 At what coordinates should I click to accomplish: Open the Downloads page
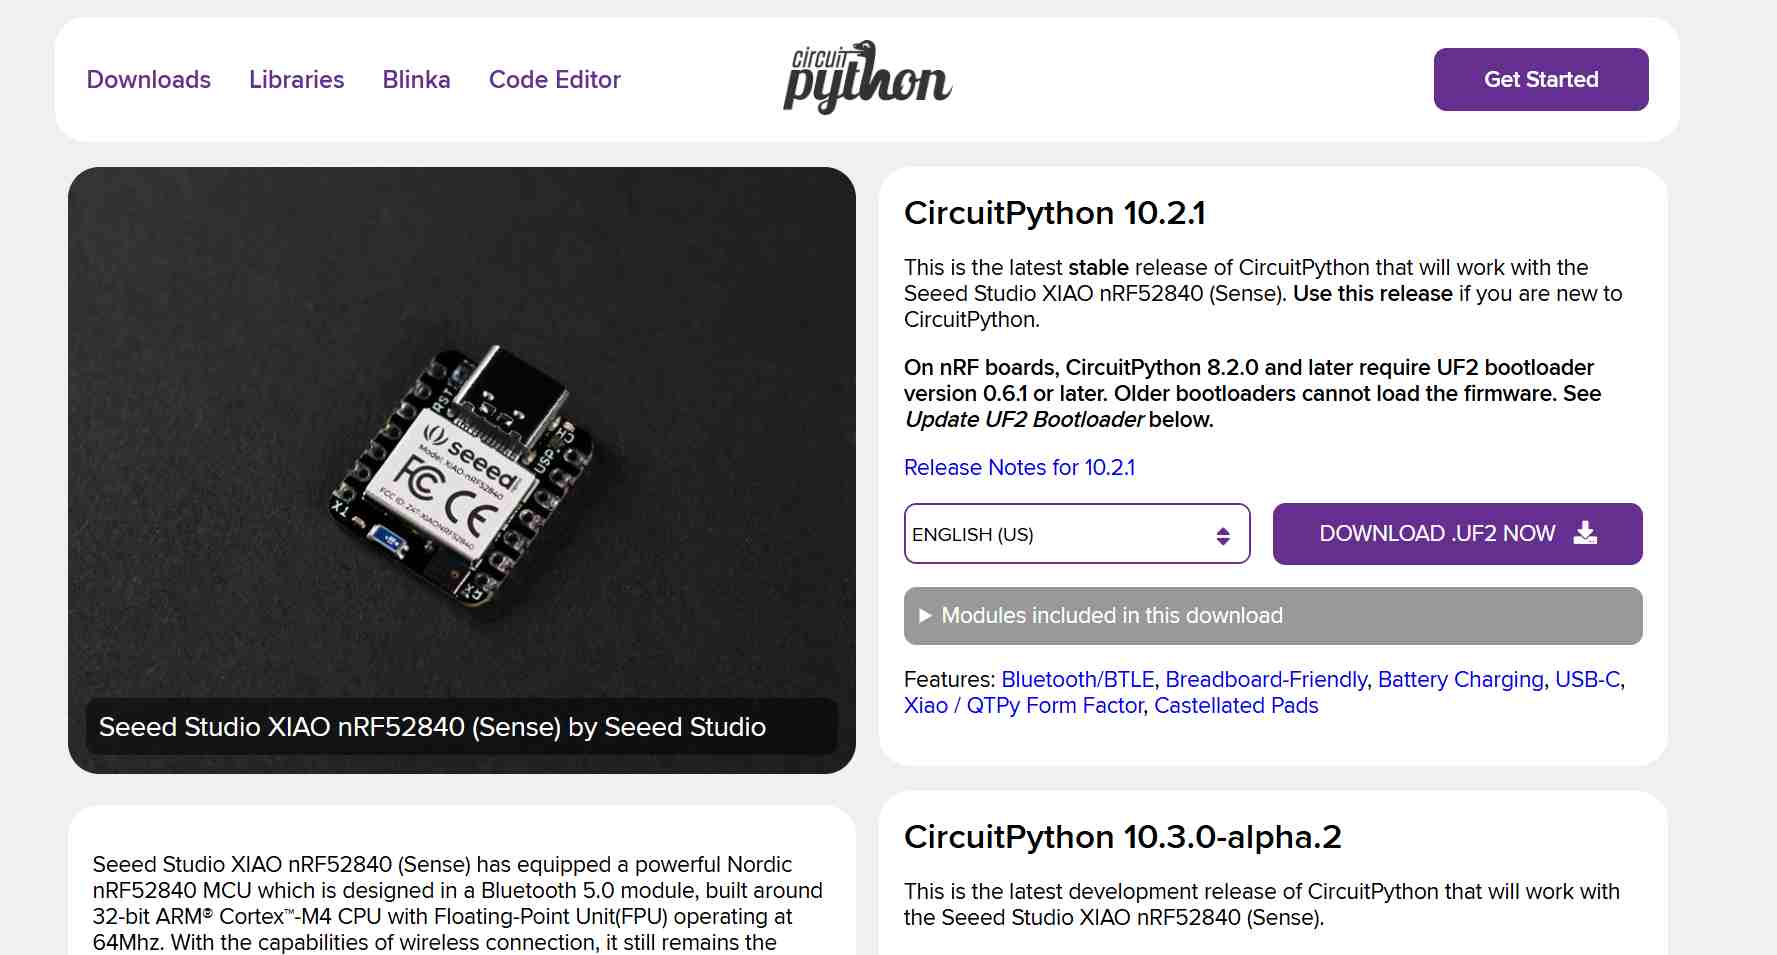point(149,79)
